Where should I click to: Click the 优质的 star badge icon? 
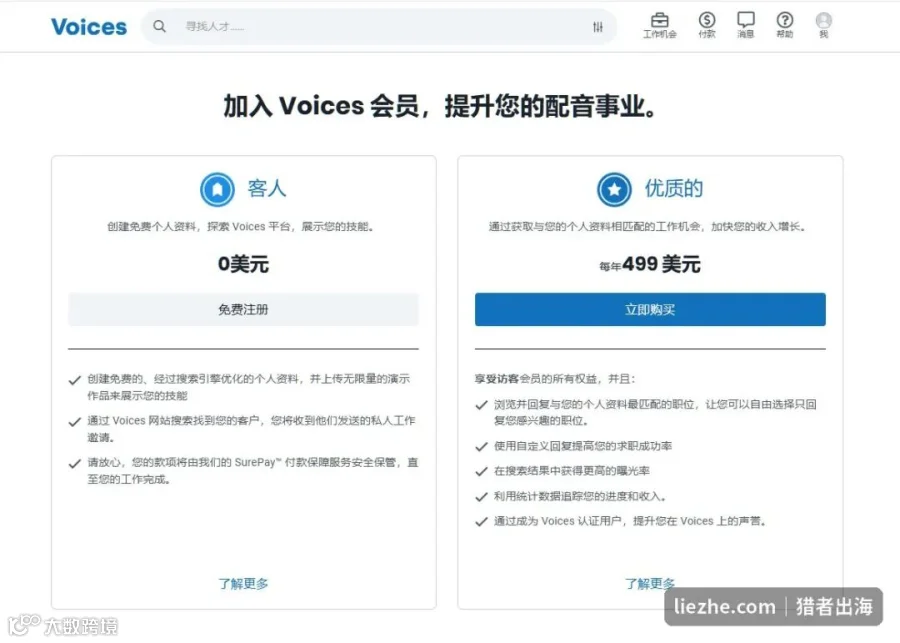coord(614,189)
